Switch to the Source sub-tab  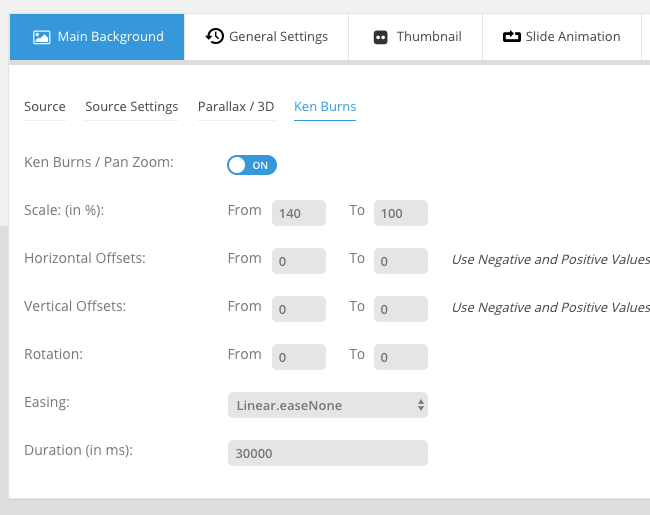click(45, 107)
